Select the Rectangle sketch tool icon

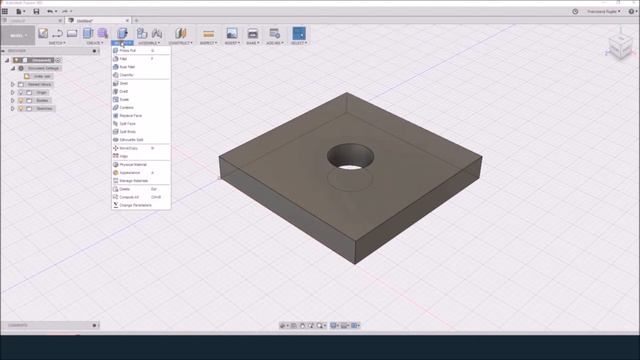coord(72,33)
